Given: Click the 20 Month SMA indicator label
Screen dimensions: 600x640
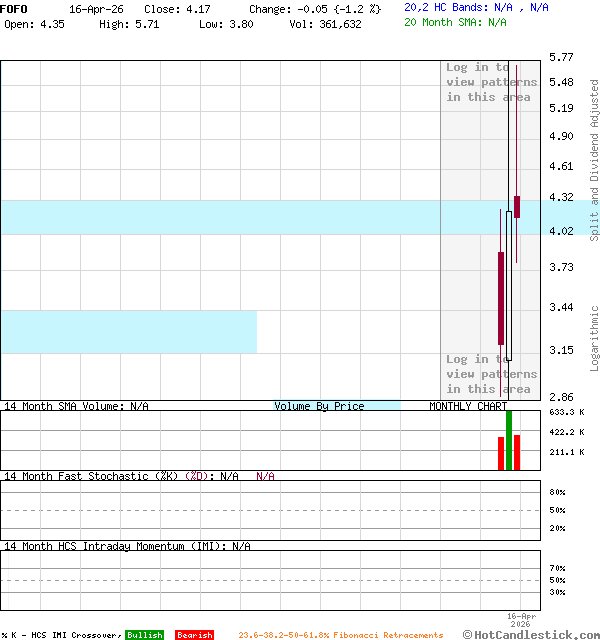Looking at the screenshot, I should (x=455, y=22).
